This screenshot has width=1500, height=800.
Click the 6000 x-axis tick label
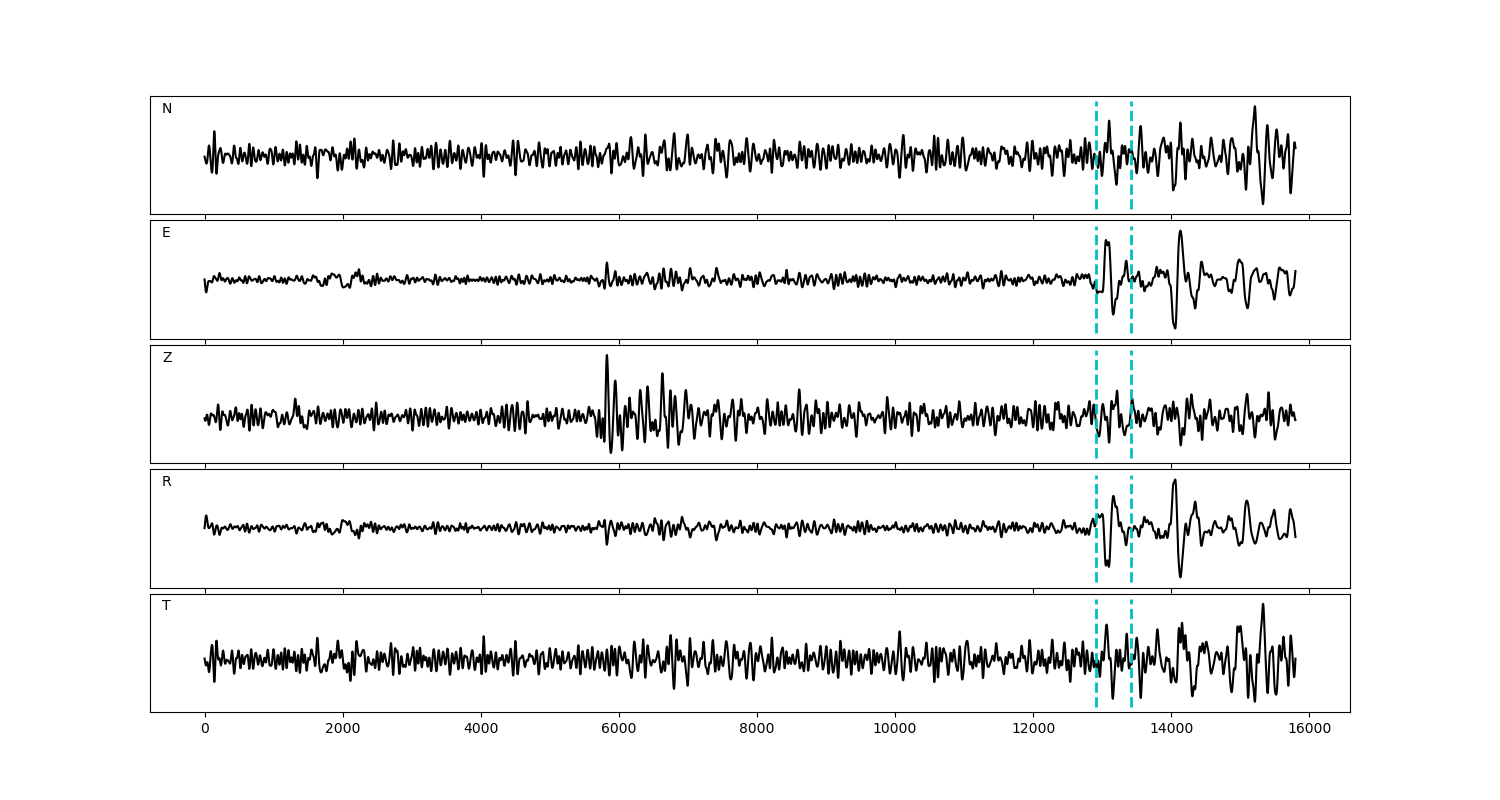[619, 730]
